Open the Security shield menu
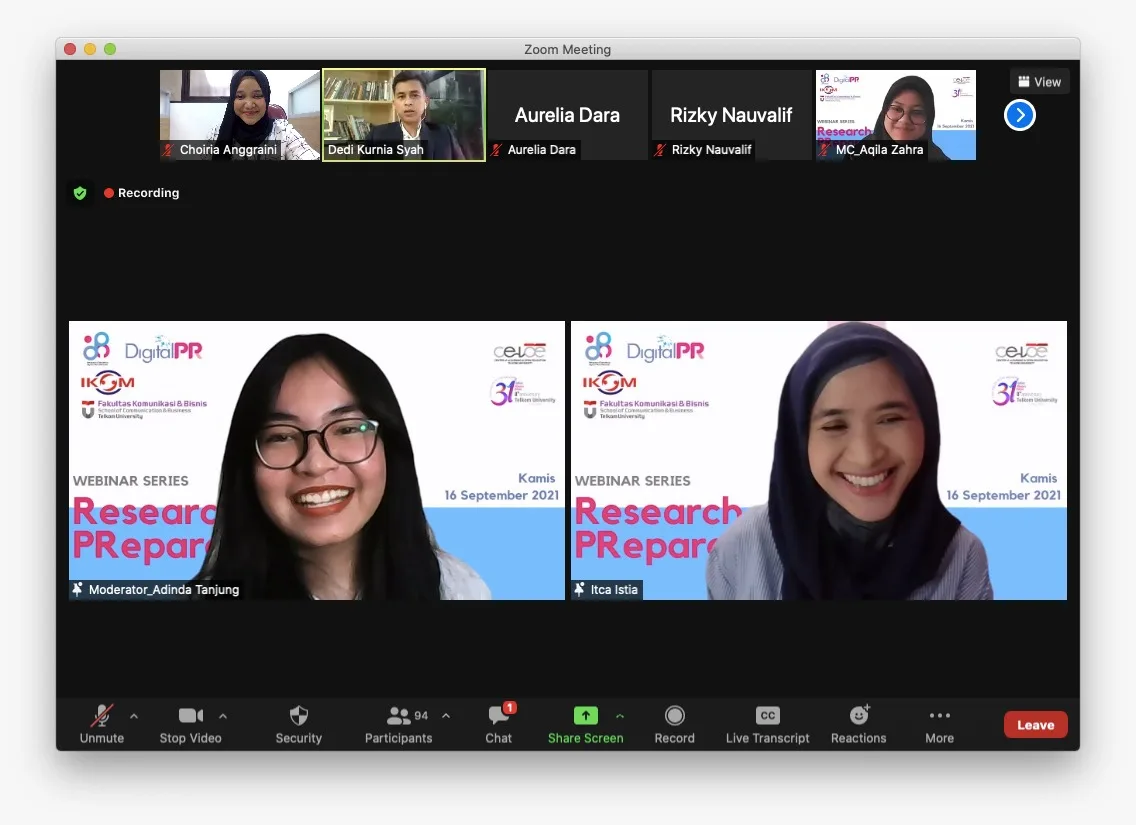The image size is (1136, 825). (298, 724)
